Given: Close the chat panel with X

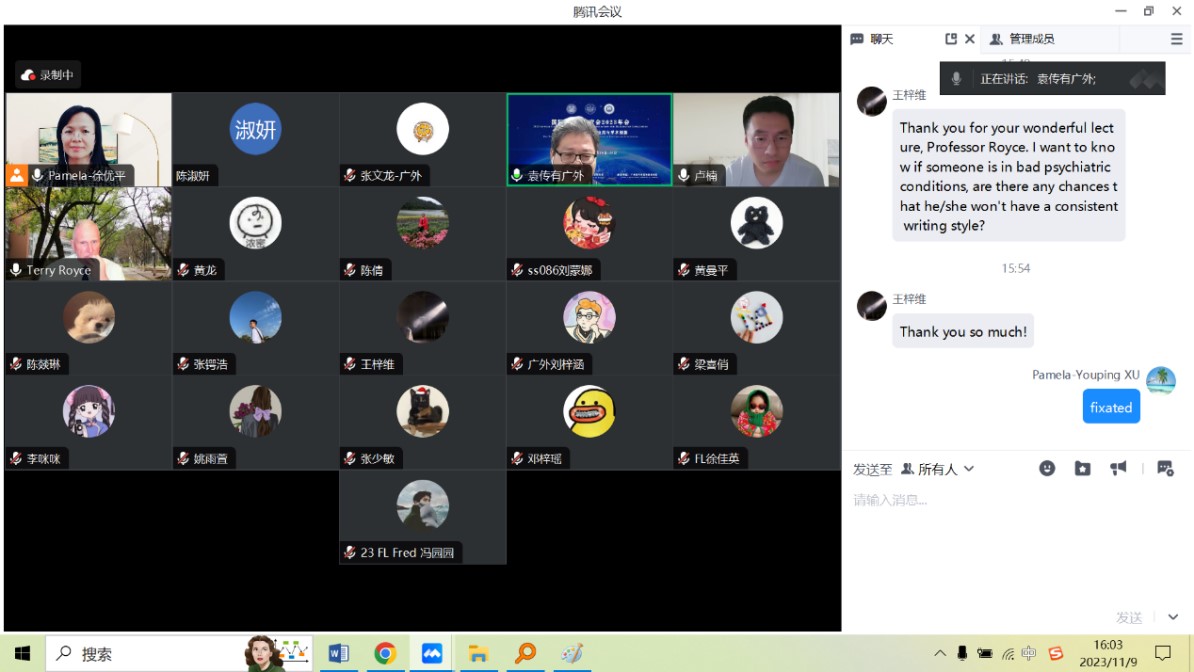Looking at the screenshot, I should 969,39.
